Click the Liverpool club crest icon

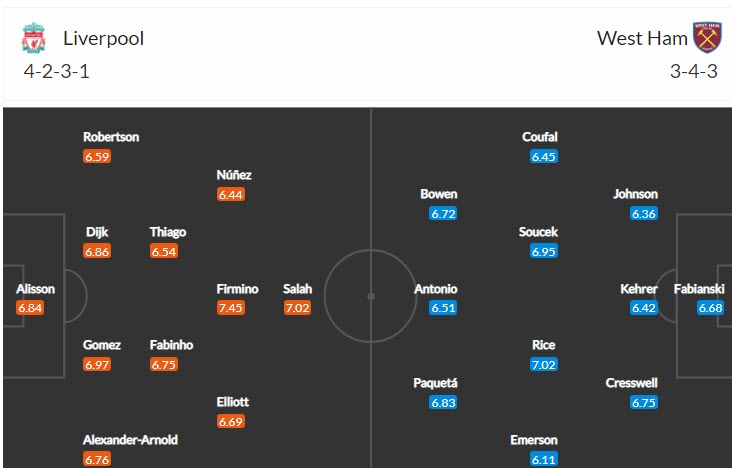pyautogui.click(x=33, y=39)
